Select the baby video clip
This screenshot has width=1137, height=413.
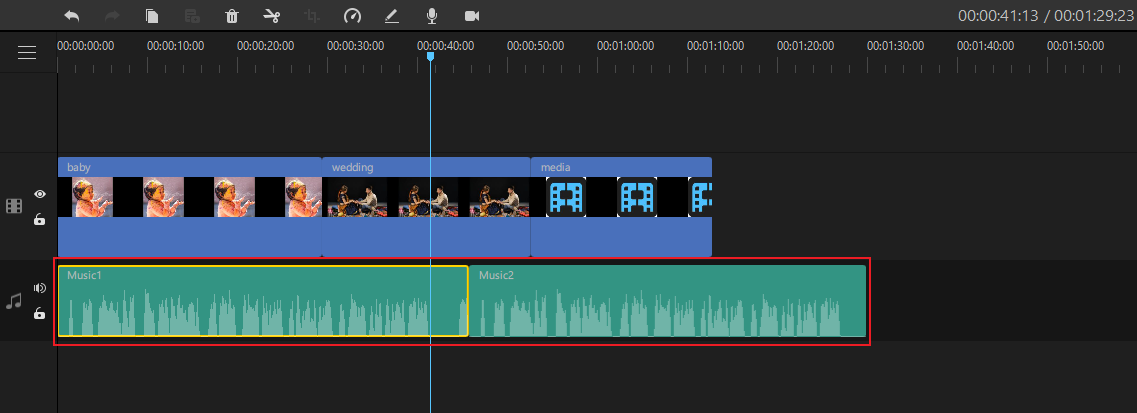pos(189,206)
